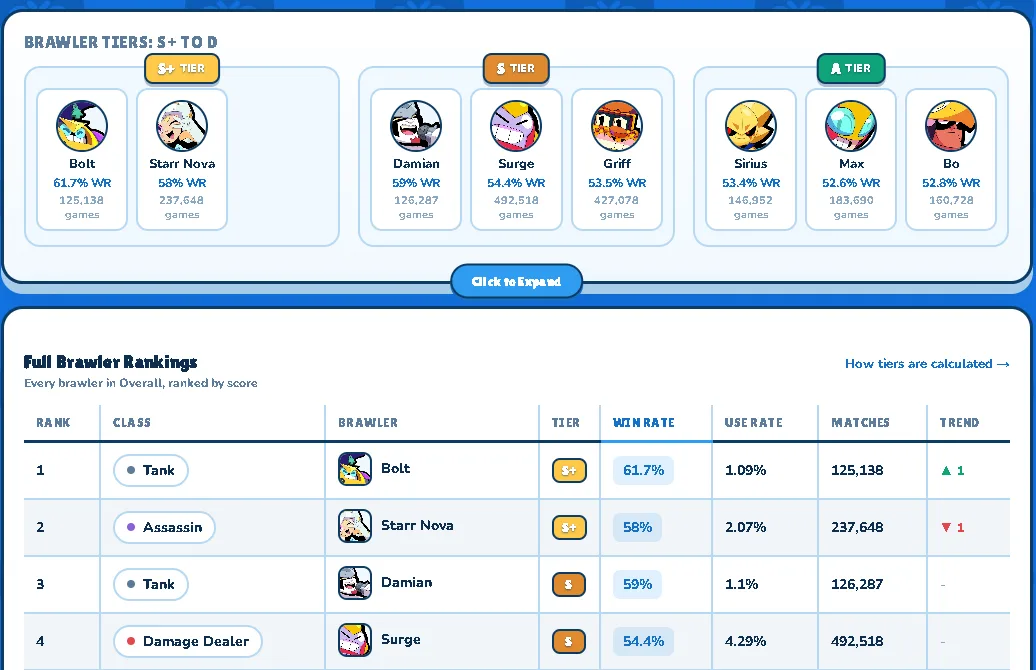Image resolution: width=1036 pixels, height=670 pixels.
Task: Click the 53.4% WR text on Sirius's card
Action: point(751,183)
